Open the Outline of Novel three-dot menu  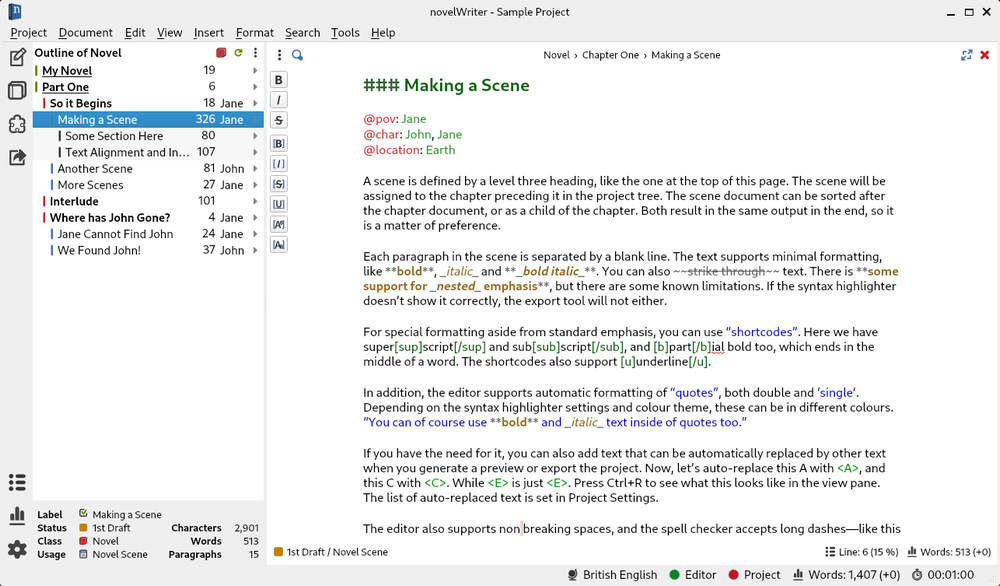(x=255, y=53)
